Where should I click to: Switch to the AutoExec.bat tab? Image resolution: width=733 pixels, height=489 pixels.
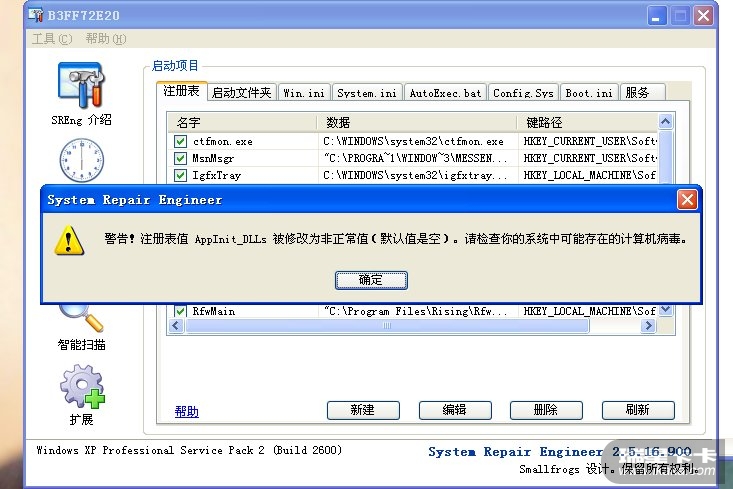click(x=445, y=93)
